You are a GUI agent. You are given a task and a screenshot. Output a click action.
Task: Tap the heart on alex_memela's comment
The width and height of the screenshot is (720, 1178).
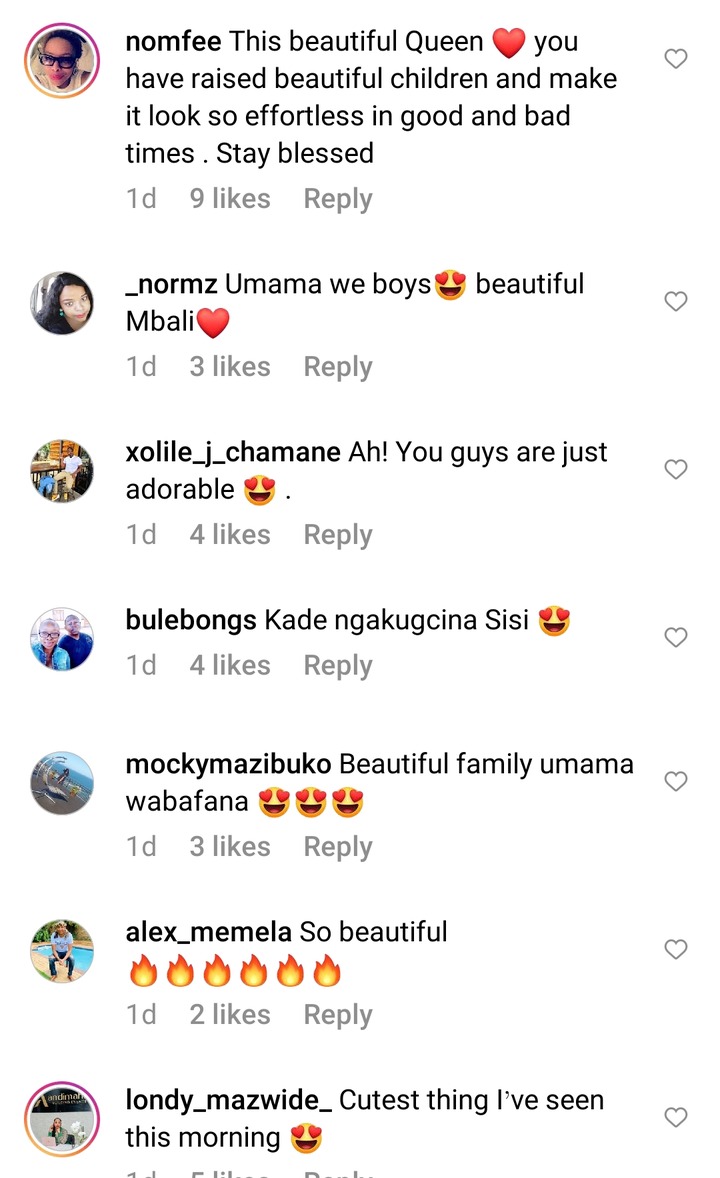click(676, 949)
